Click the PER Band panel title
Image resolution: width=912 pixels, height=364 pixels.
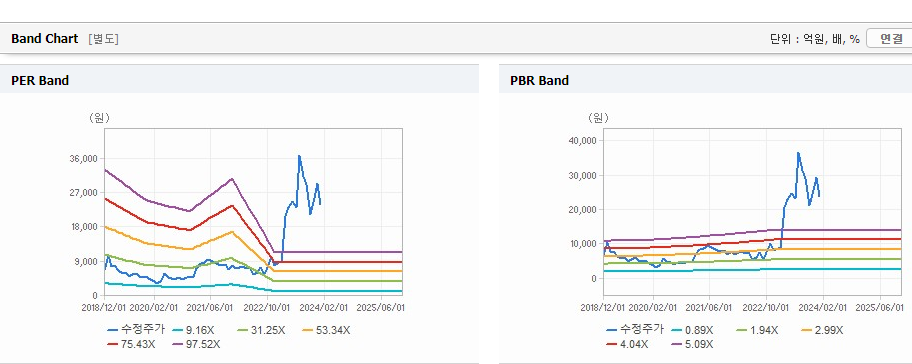(x=40, y=81)
